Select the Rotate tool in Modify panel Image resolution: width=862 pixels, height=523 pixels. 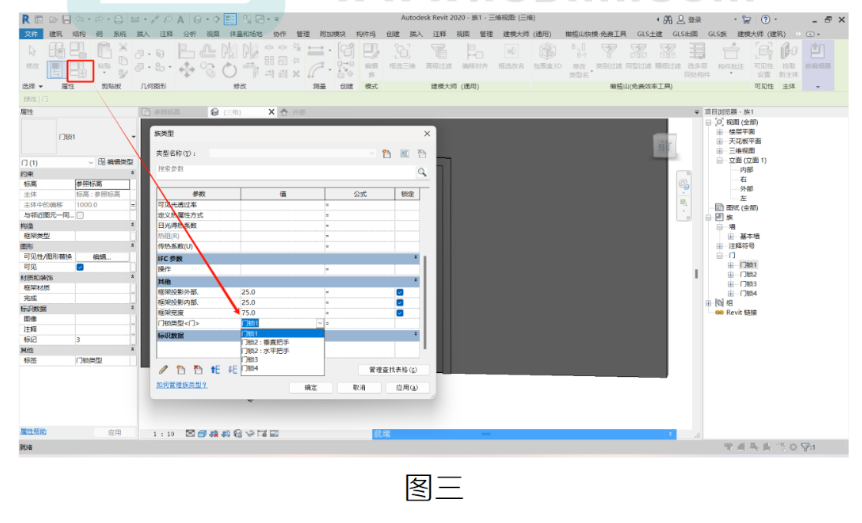pyautogui.click(x=230, y=70)
